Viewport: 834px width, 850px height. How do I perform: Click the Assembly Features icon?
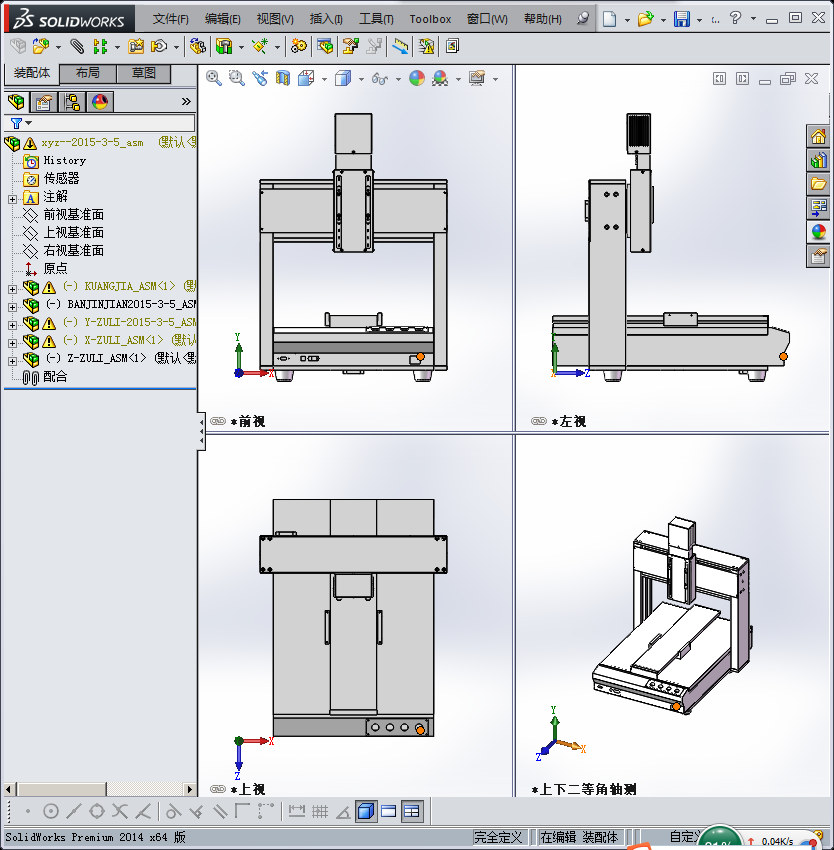tap(223, 46)
